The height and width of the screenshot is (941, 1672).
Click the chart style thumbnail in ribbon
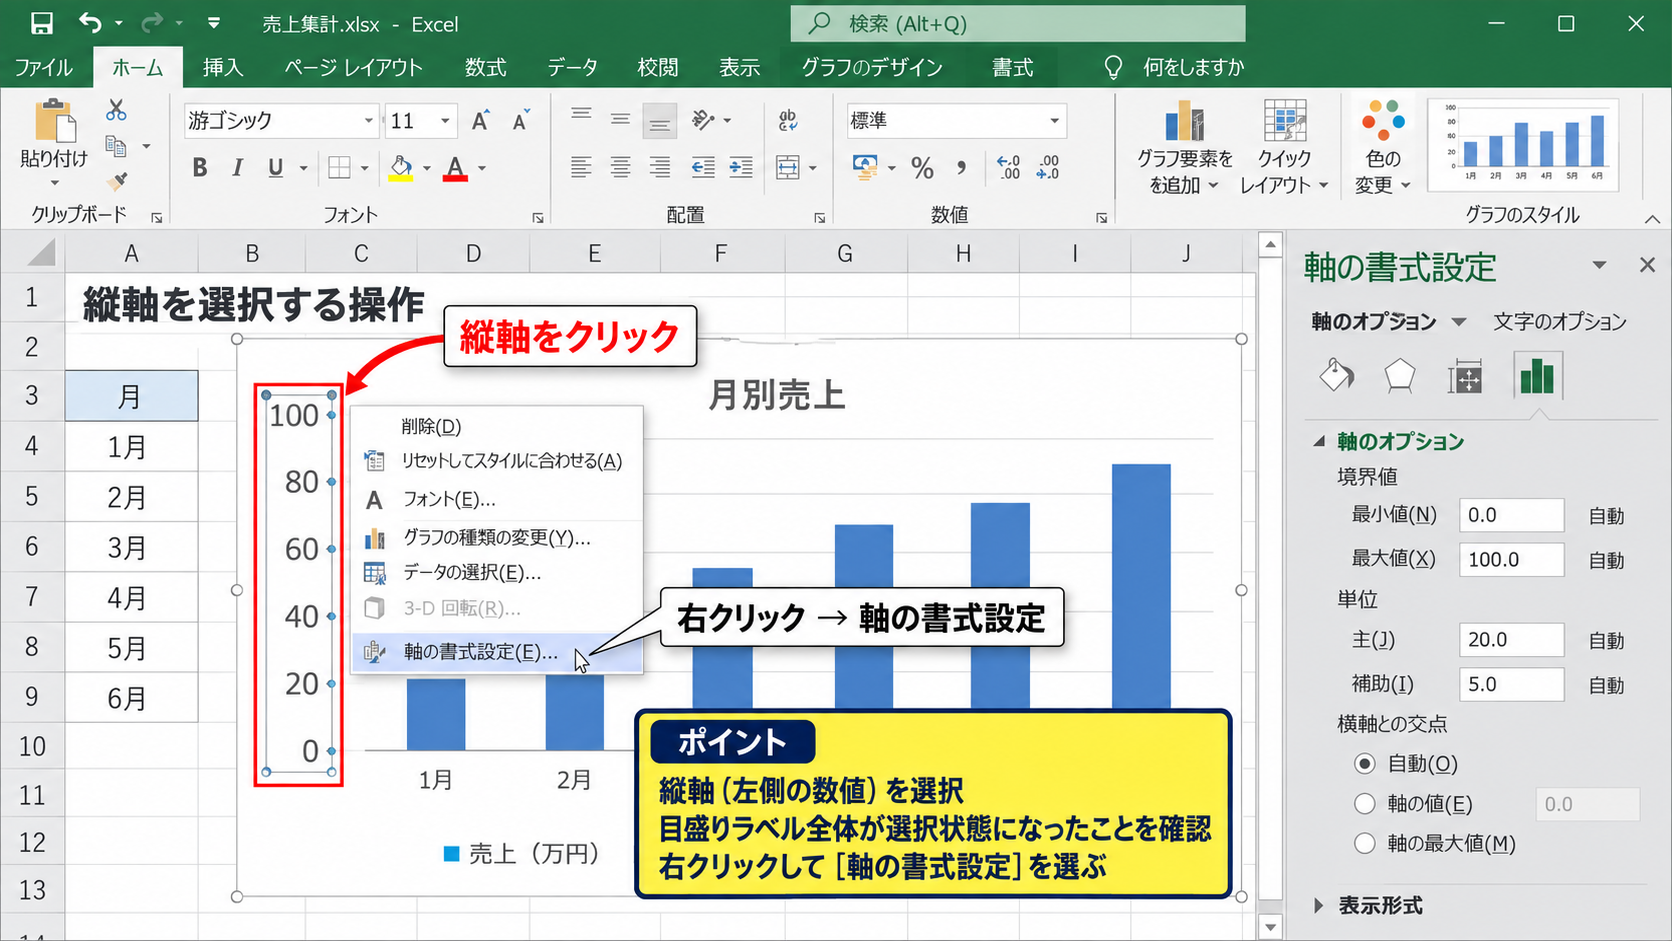(1523, 146)
